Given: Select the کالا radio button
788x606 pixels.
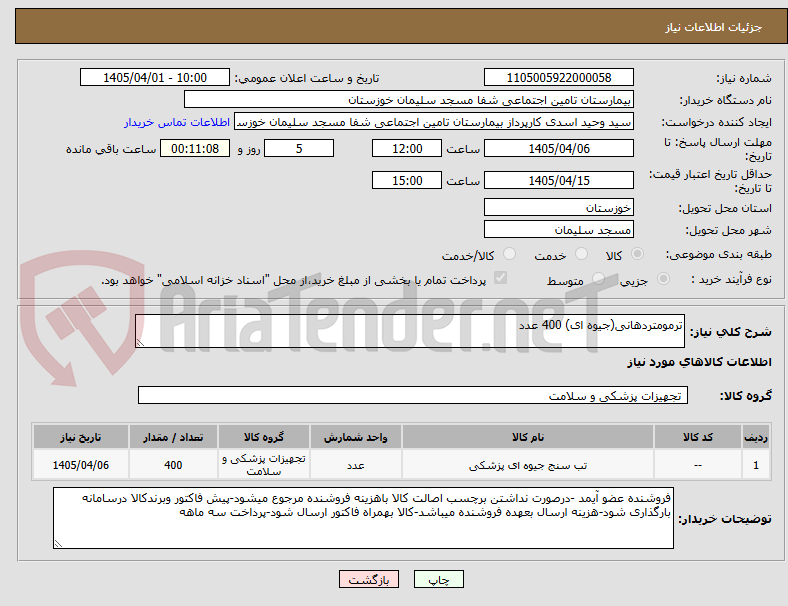Looking at the screenshot, I should [637, 254].
